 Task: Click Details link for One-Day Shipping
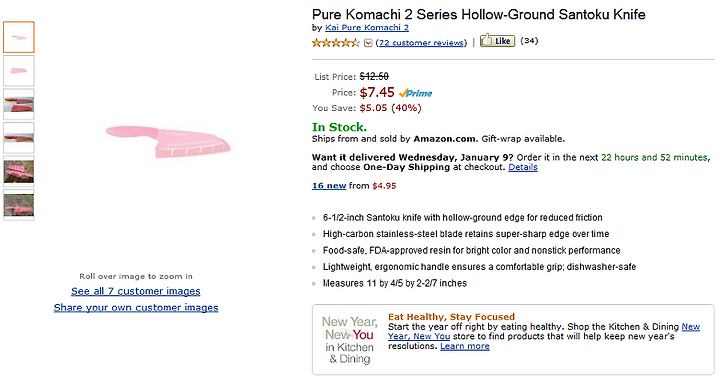[523, 167]
